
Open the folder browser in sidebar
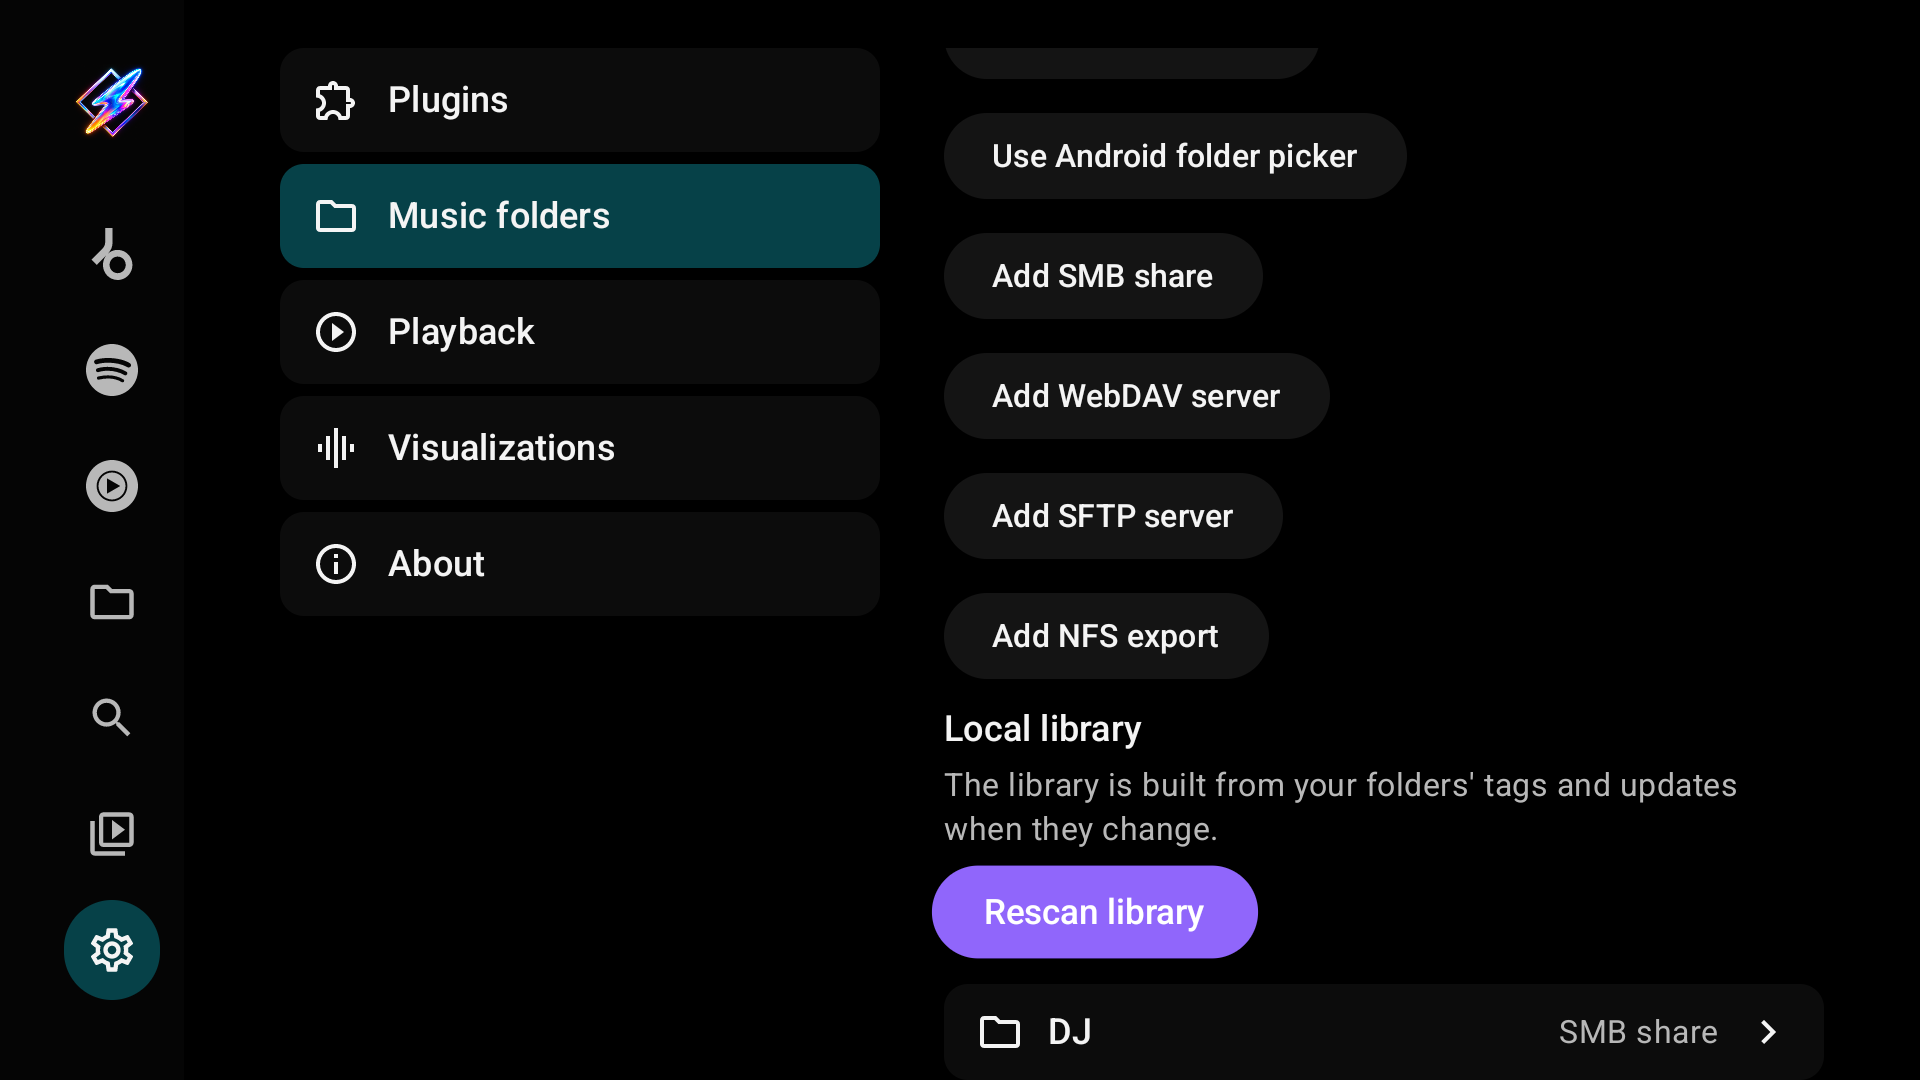tap(112, 602)
